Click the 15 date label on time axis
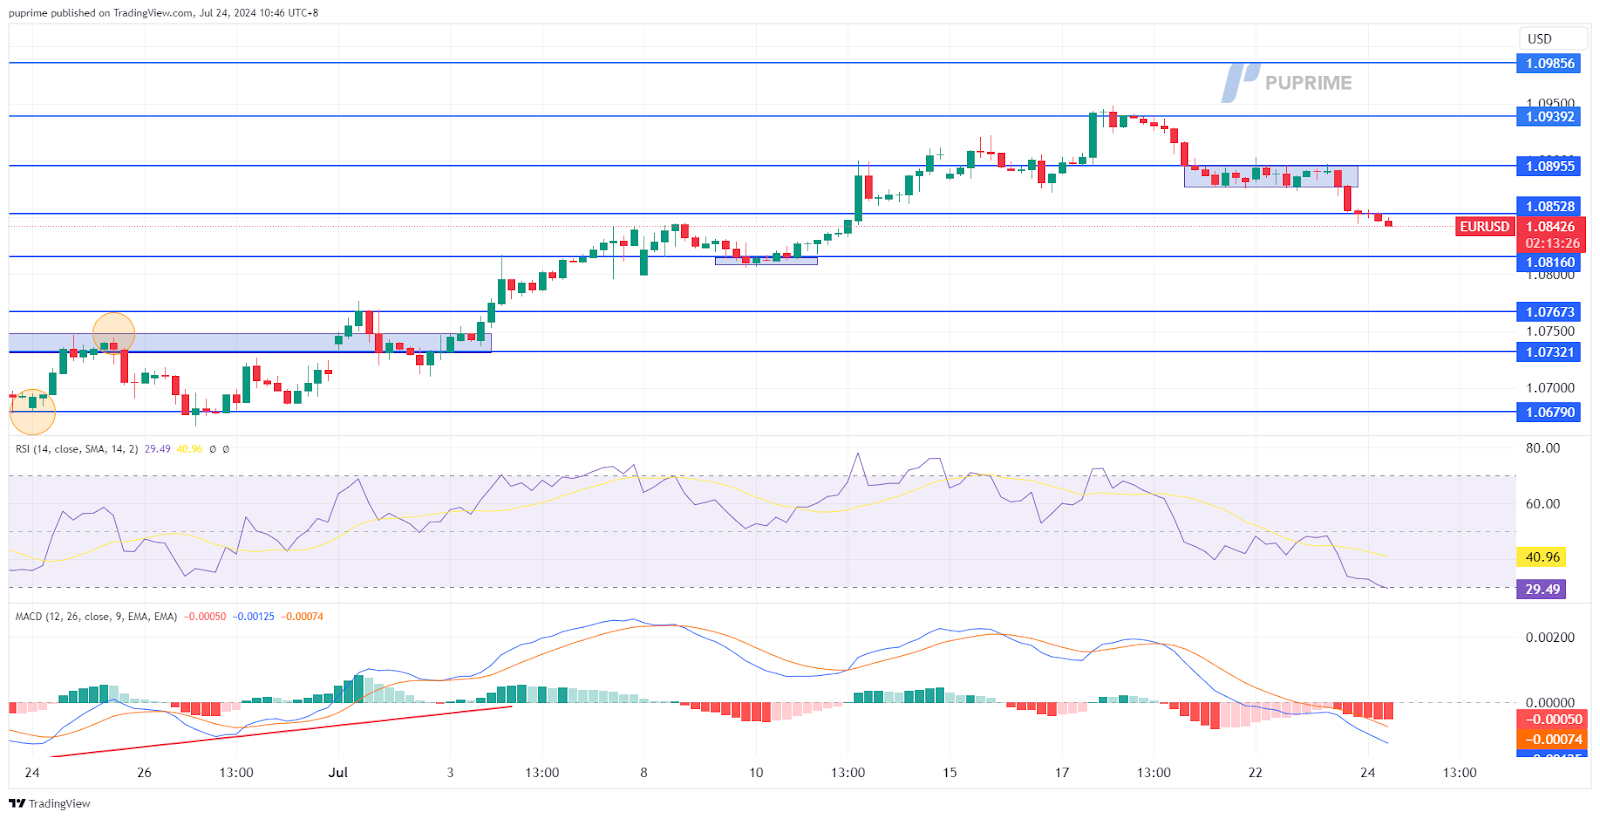 (949, 772)
